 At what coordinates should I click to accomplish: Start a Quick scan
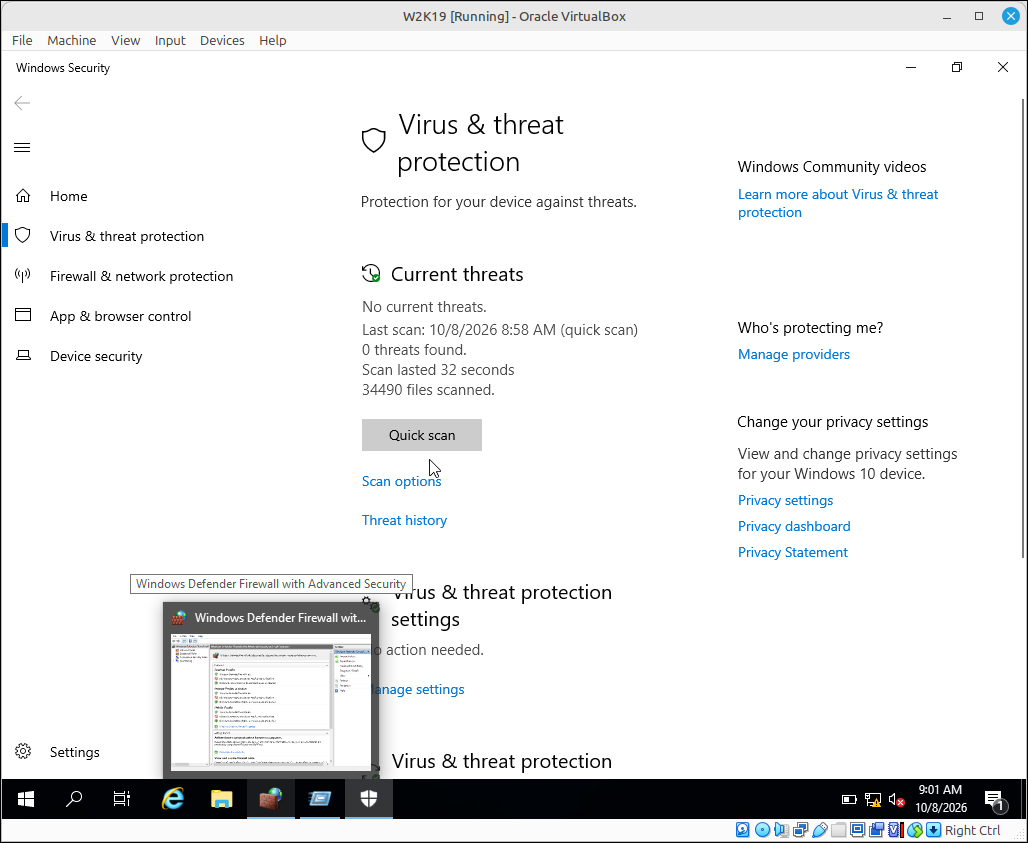(422, 435)
